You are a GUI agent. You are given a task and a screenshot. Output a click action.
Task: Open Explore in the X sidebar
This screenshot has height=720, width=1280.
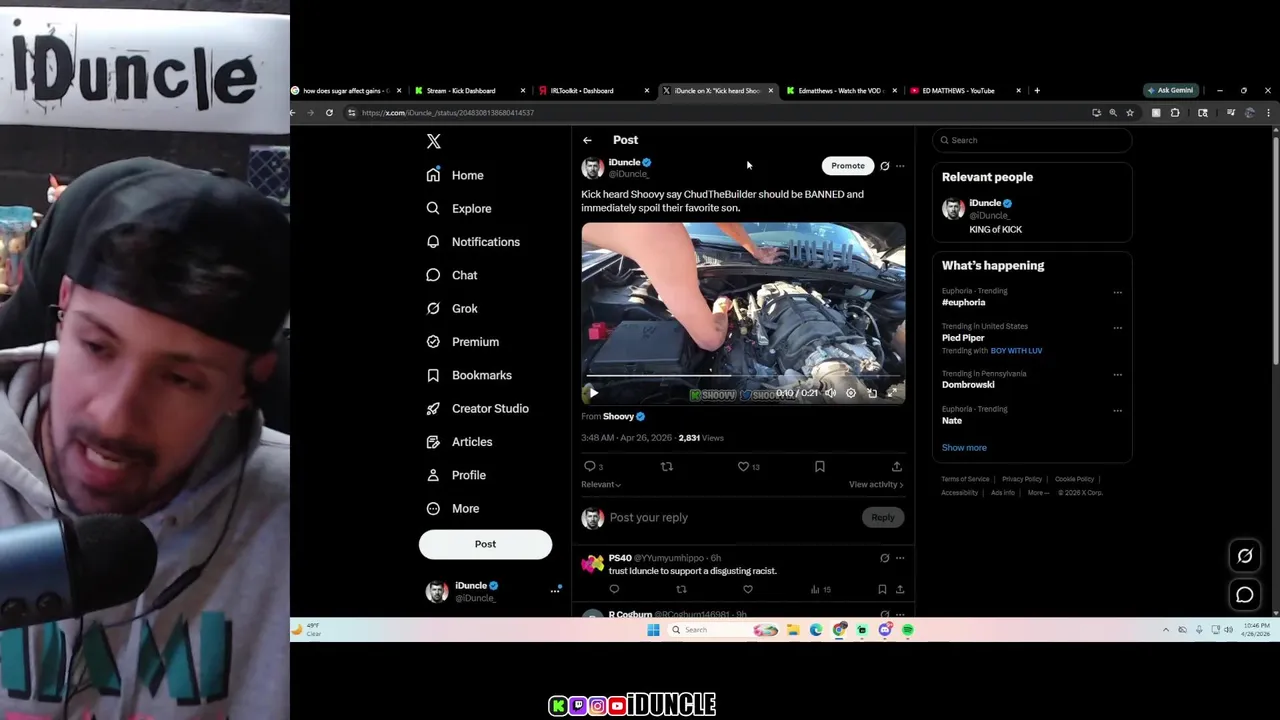coord(459,208)
